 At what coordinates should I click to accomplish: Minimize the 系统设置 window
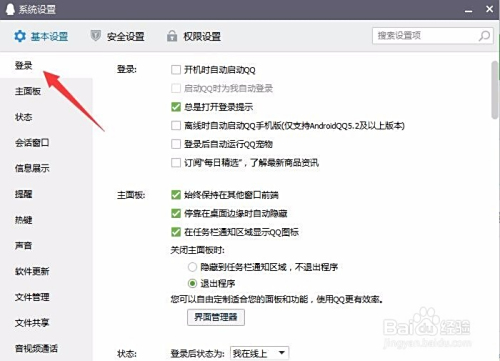point(469,10)
